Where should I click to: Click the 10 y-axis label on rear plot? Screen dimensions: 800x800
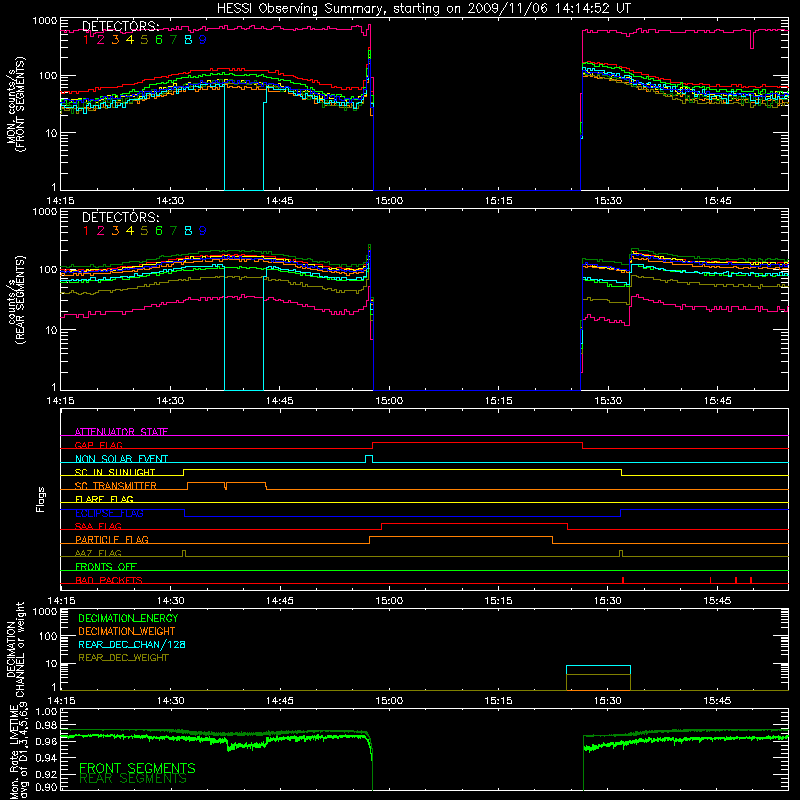[51, 330]
